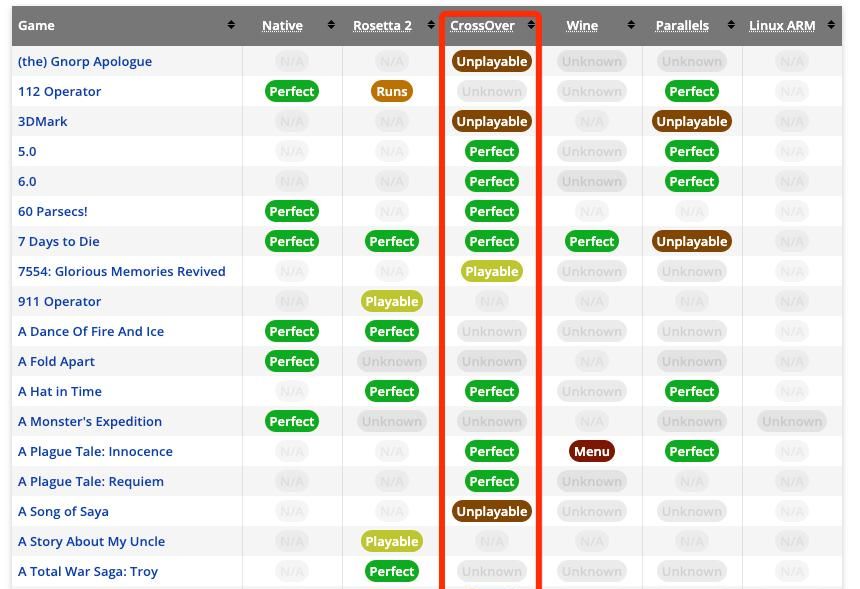
Task: Click sort arrows beside Native header
Action: (331, 25)
